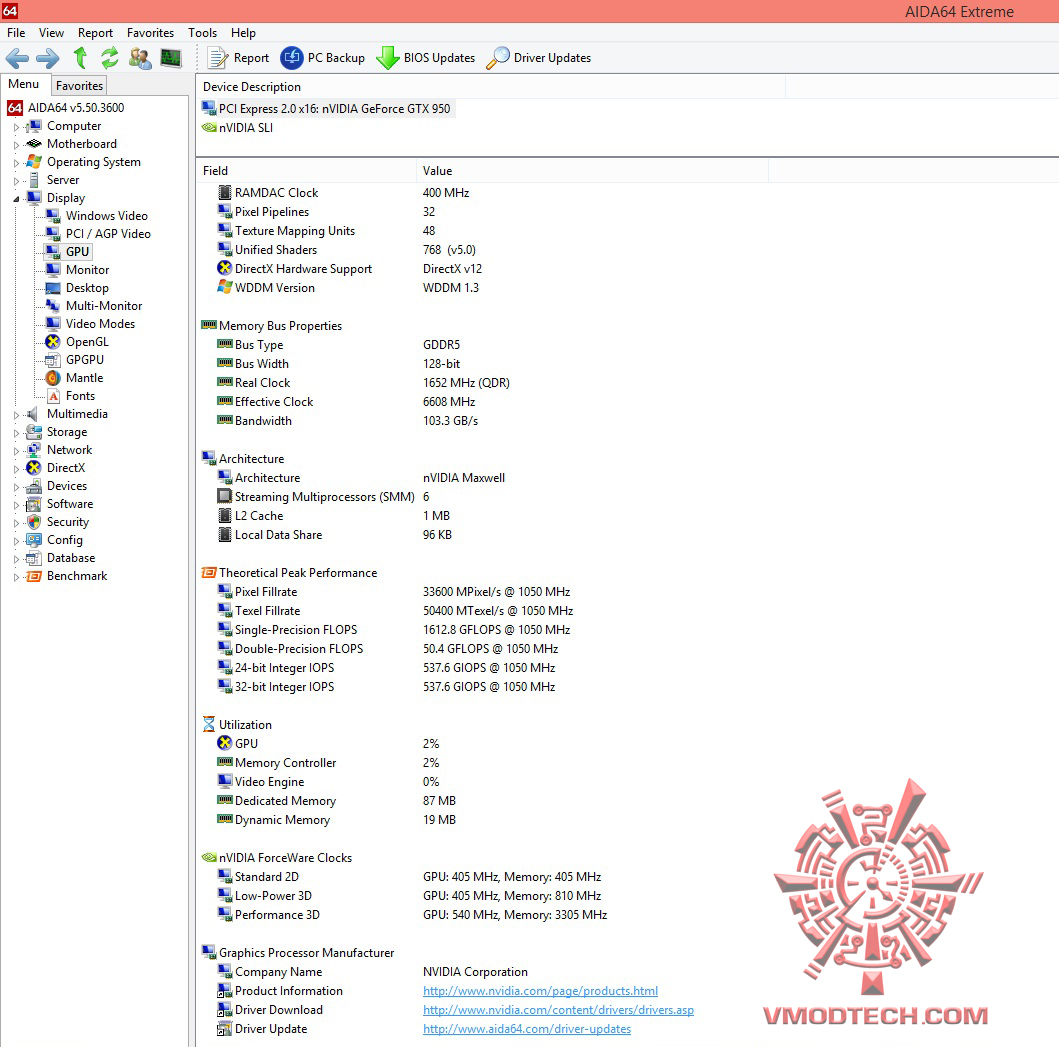1059x1047 pixels.
Task: Open the Report wizard from the toolbar
Action: coord(238,58)
